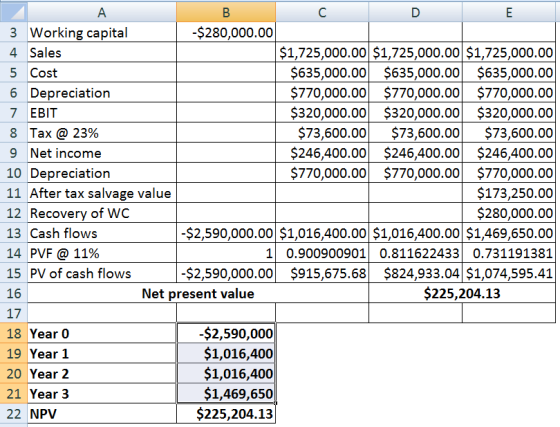Click row 6 Depreciation value in column D

click(x=415, y=92)
